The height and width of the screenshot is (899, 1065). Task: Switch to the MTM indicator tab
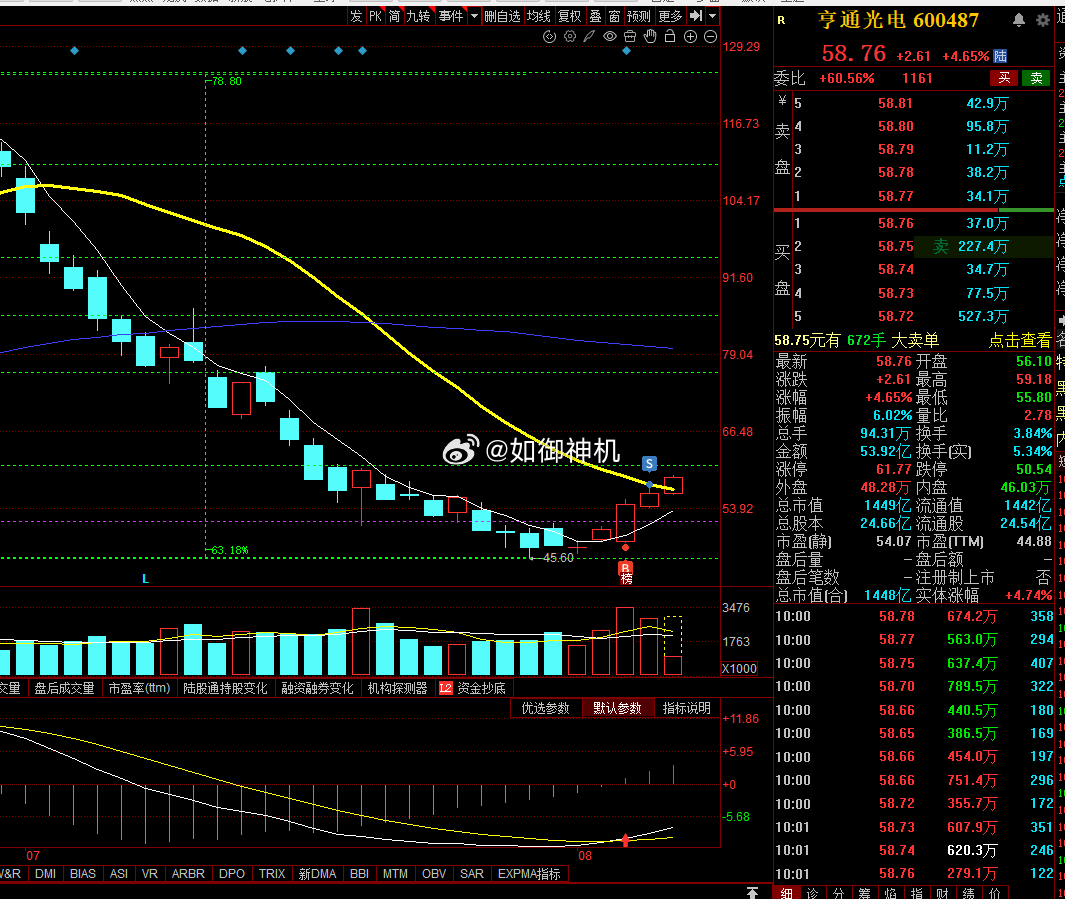tap(395, 874)
